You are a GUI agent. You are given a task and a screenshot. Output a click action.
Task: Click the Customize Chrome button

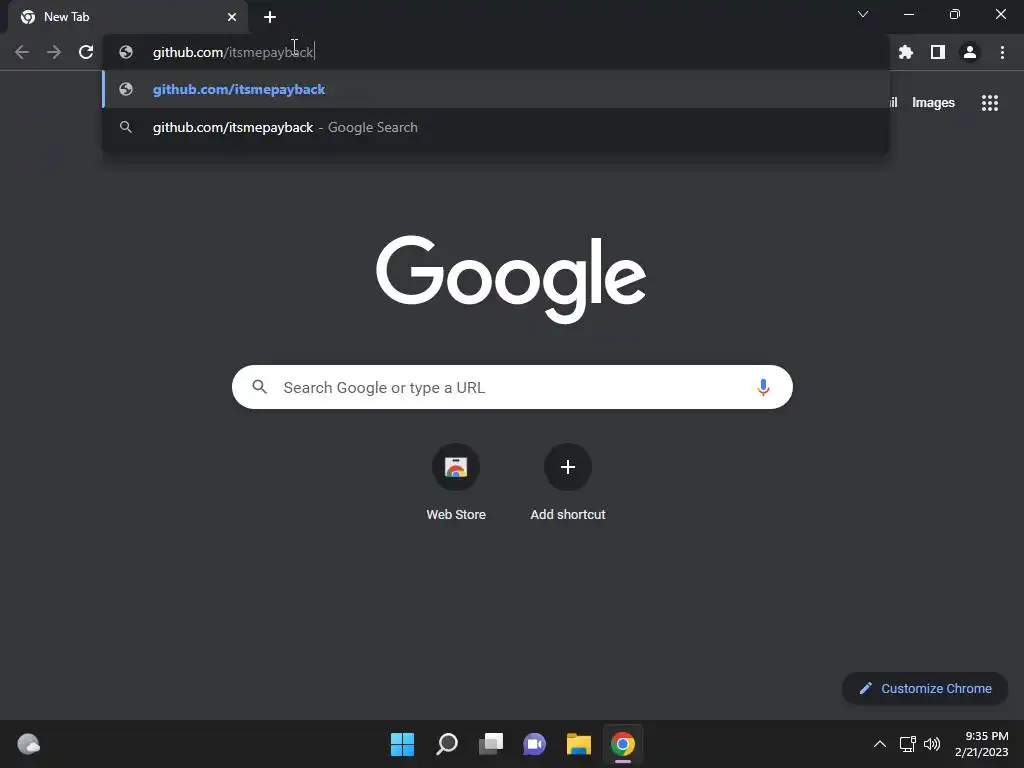pos(925,688)
